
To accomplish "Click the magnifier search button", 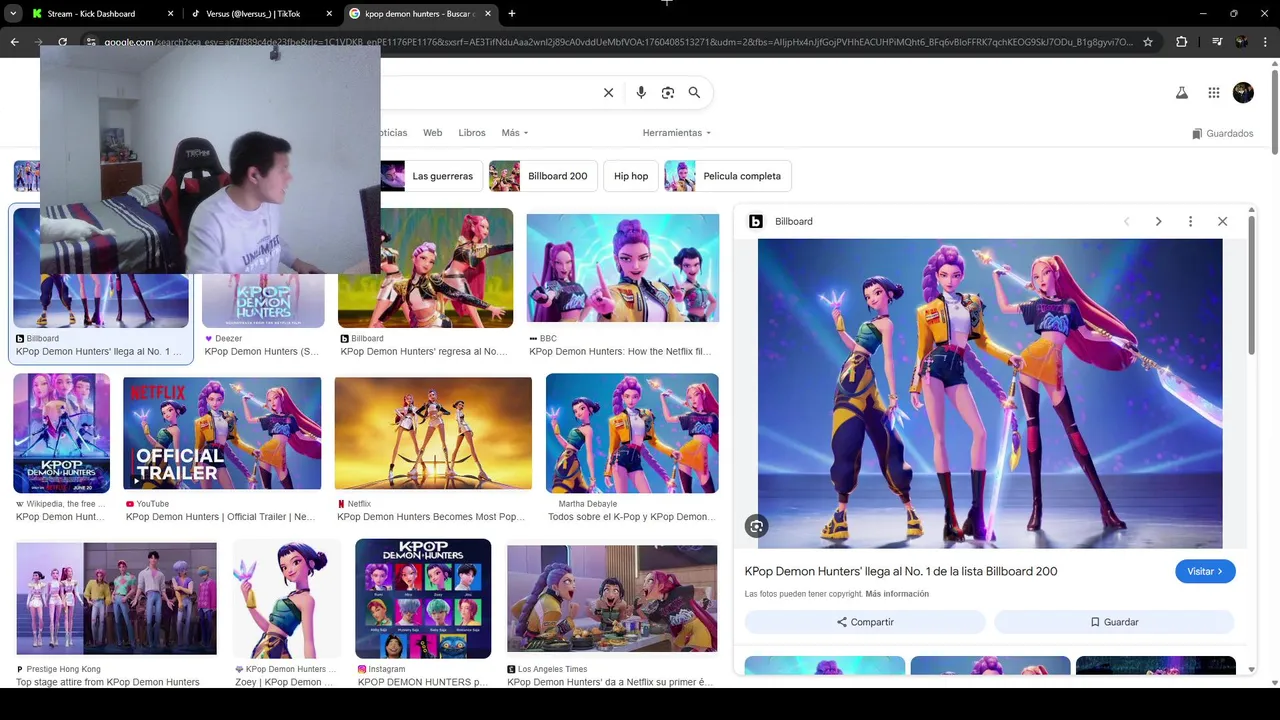I will 694,93.
